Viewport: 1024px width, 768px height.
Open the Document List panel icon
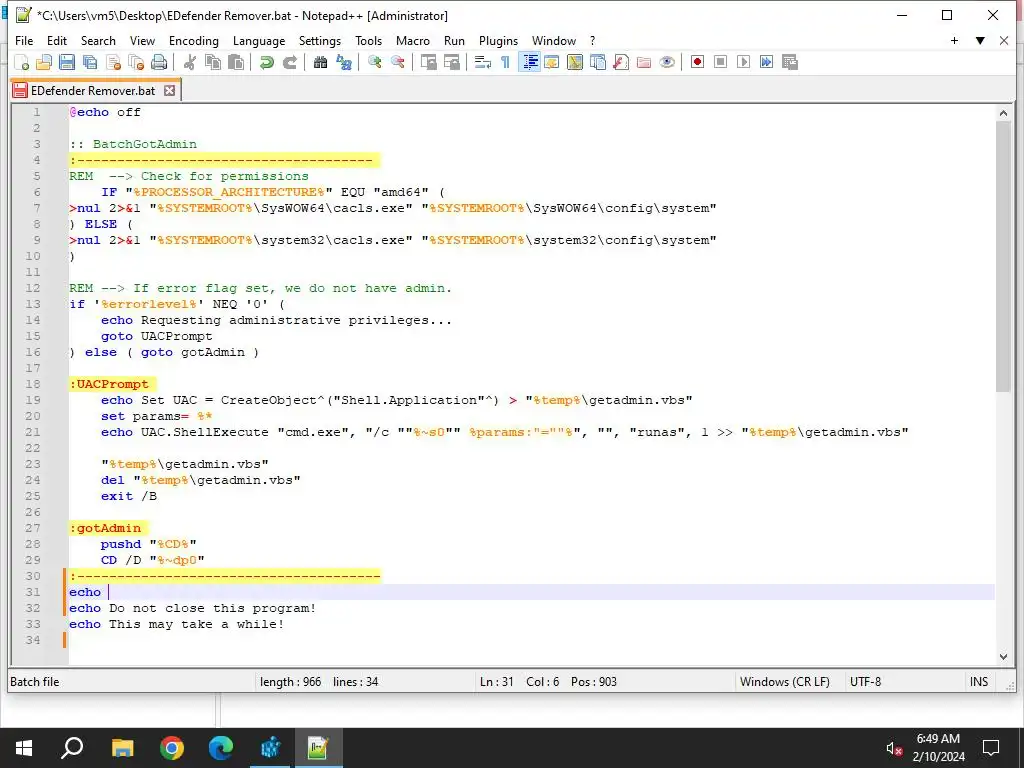tap(598, 62)
